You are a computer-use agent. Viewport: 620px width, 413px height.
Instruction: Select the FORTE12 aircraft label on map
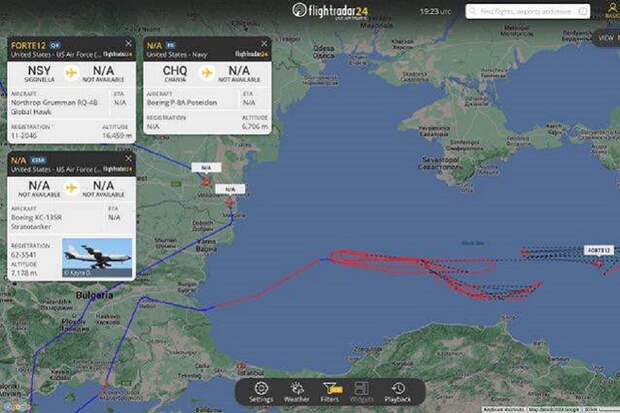[x=599, y=250]
